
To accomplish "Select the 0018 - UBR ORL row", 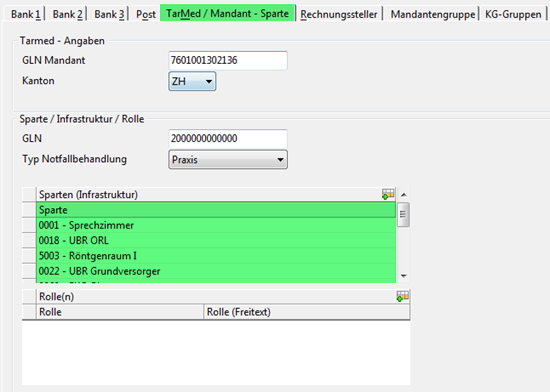I will pos(216,241).
